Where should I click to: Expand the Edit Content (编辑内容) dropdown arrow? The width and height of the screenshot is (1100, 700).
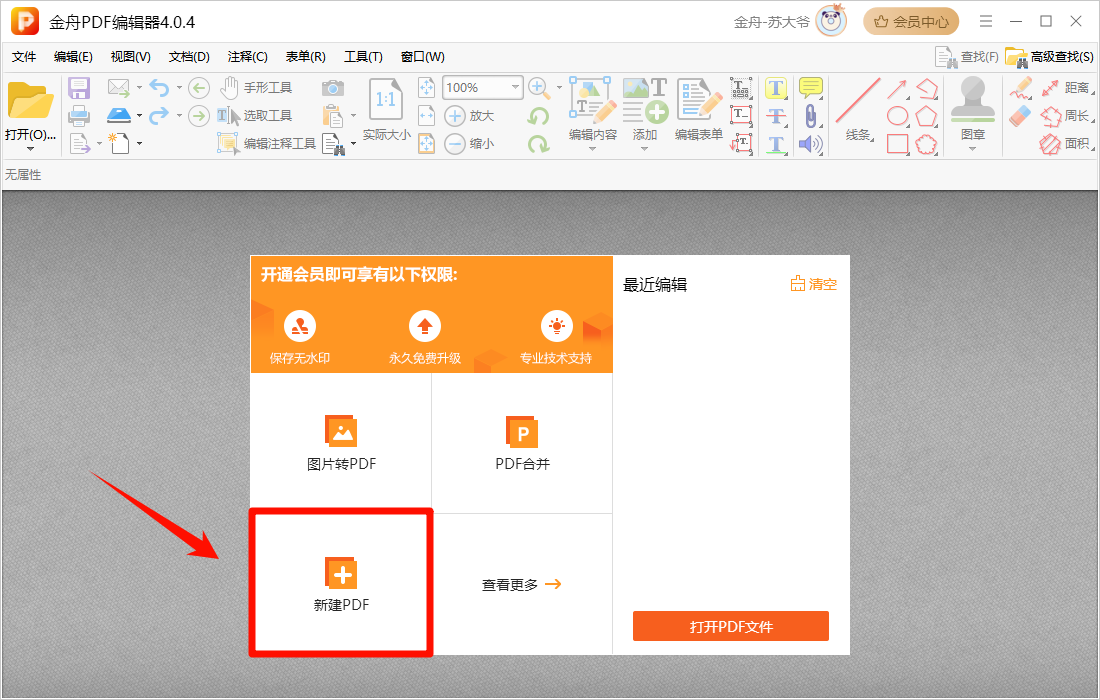(x=593, y=149)
